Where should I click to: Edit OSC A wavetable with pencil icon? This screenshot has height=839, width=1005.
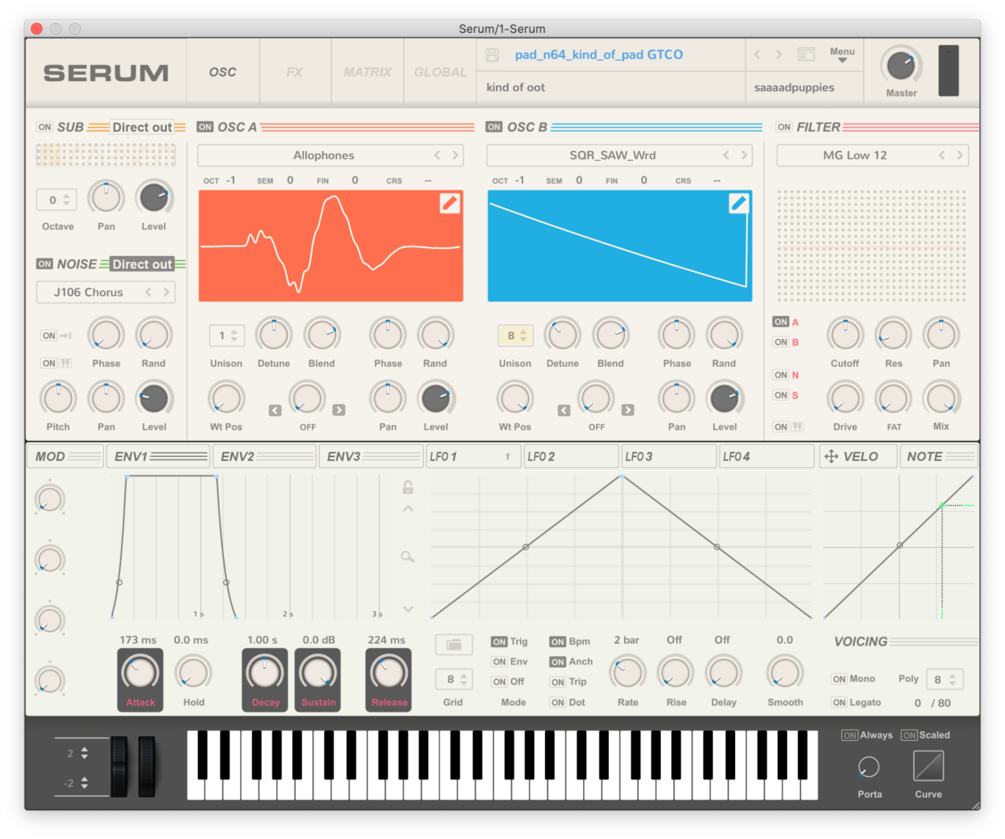coord(449,203)
